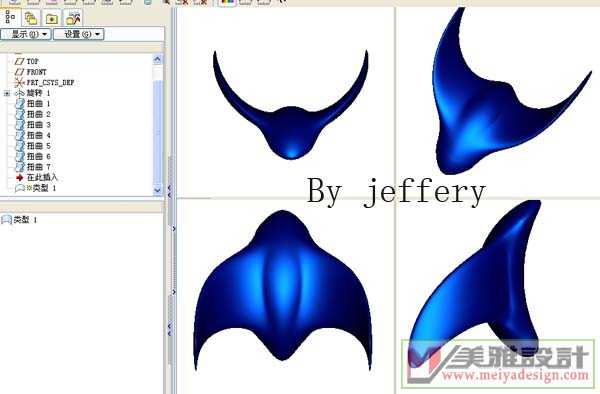Open the Model Tree navigator tab
The image size is (600, 394).
10,18
